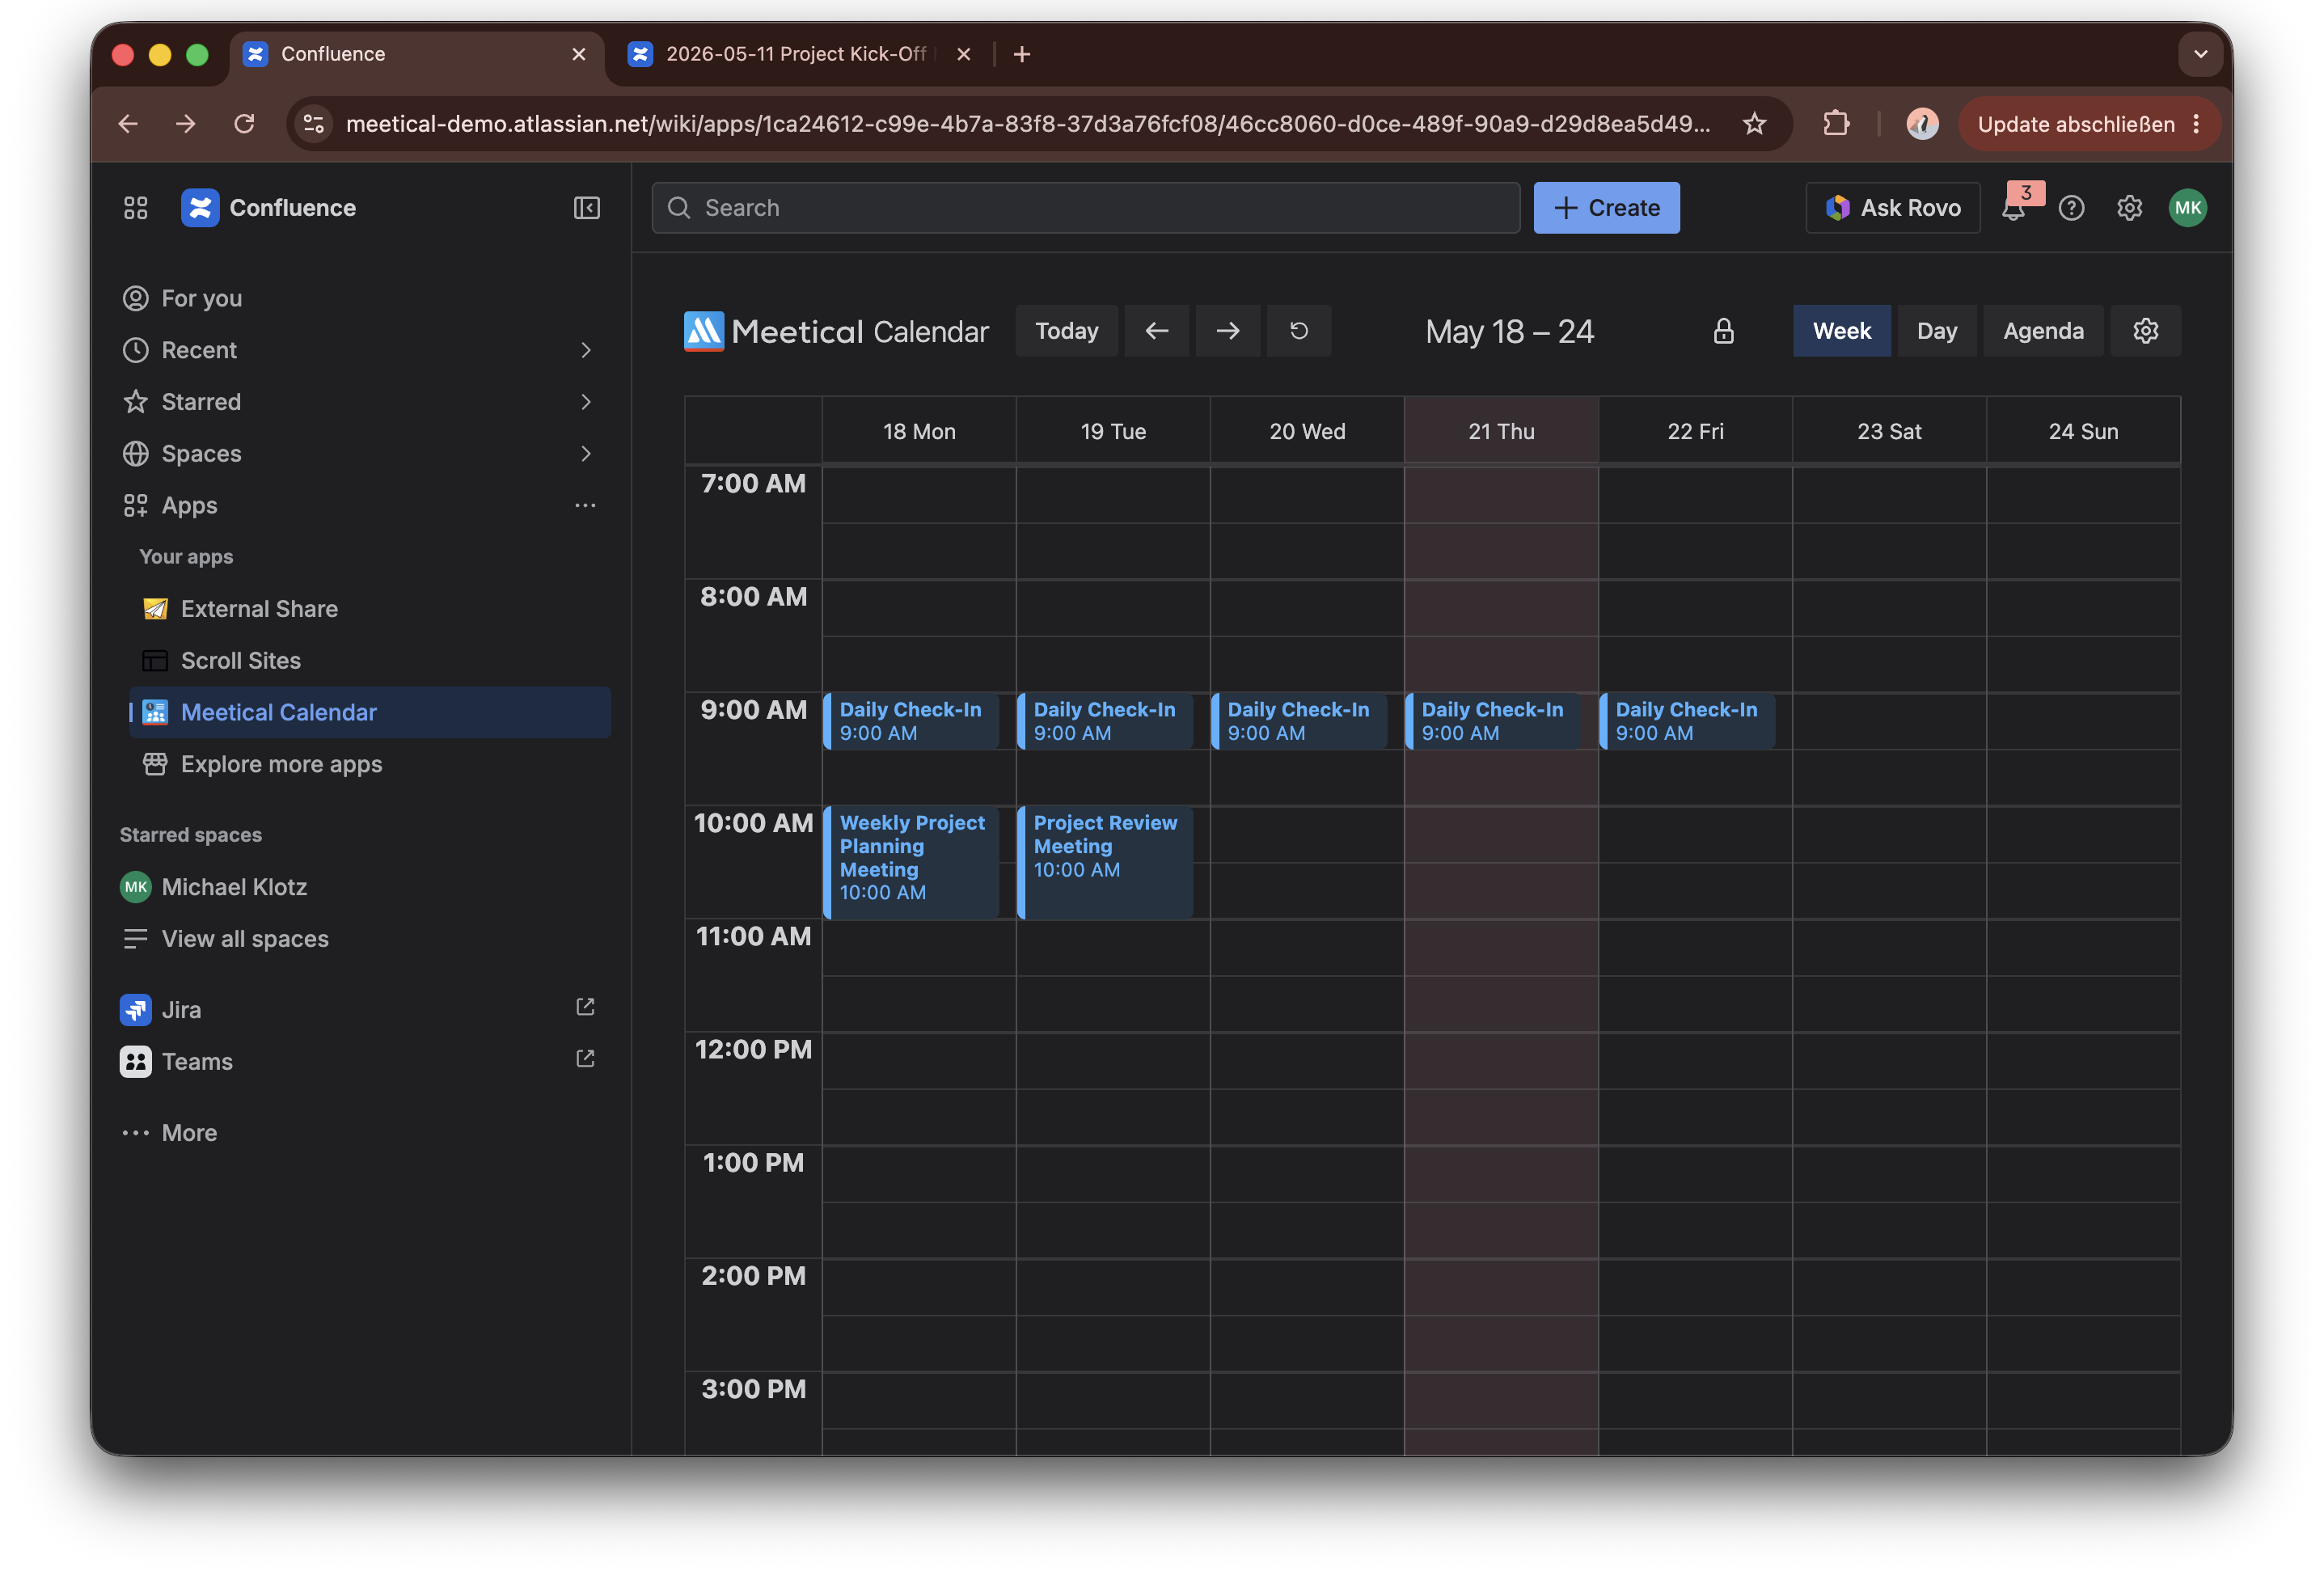Expand the Spaces submenu chevron
The width and height of the screenshot is (2324, 1576).
pyautogui.click(x=586, y=454)
